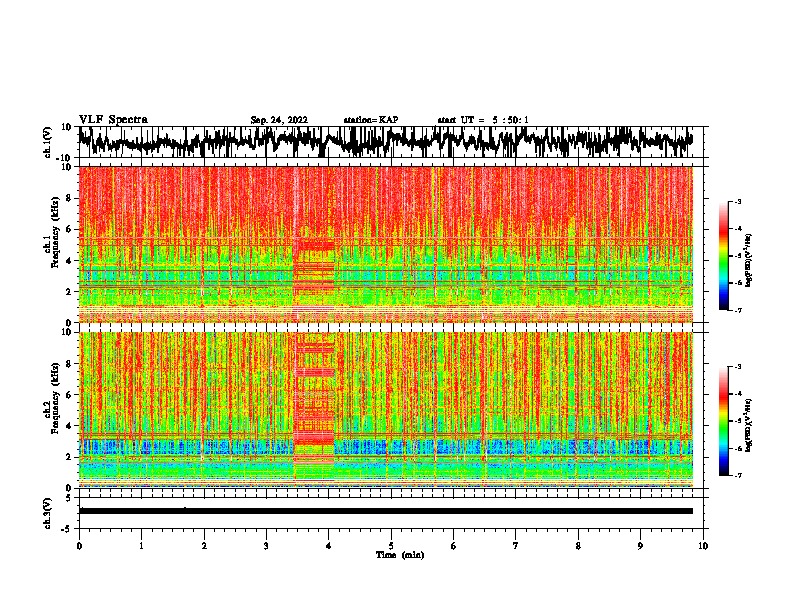Click time axis tick label "9"
Viewport: 792px width, 612px height.
(640, 546)
